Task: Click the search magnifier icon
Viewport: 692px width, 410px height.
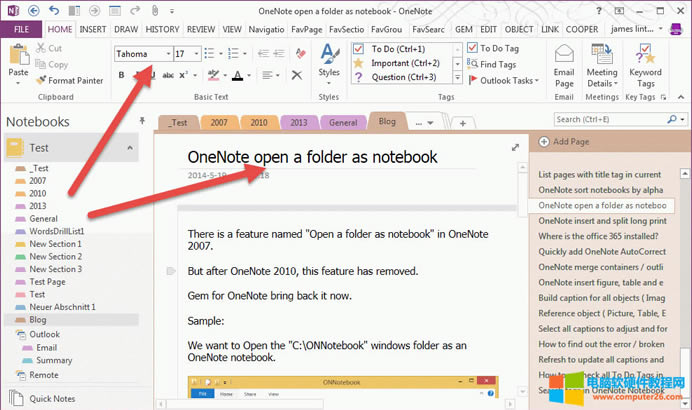Action: pos(672,119)
